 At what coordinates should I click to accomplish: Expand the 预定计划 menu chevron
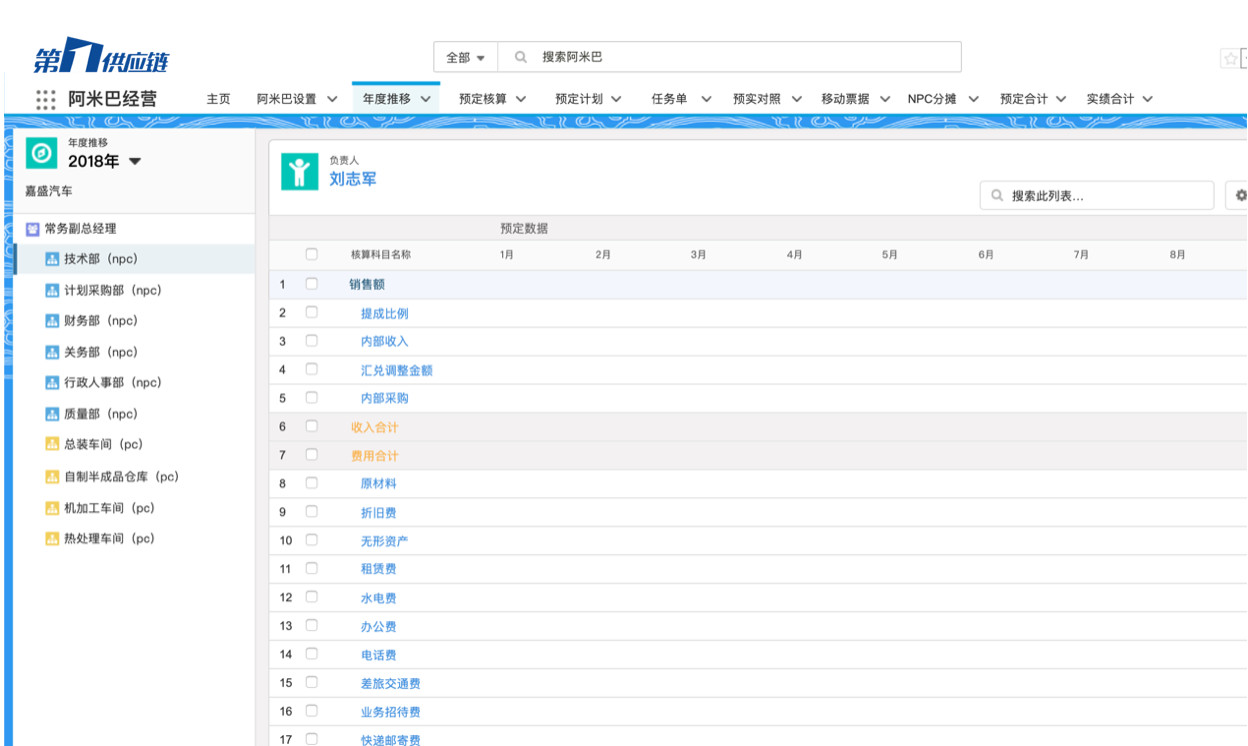(616, 99)
